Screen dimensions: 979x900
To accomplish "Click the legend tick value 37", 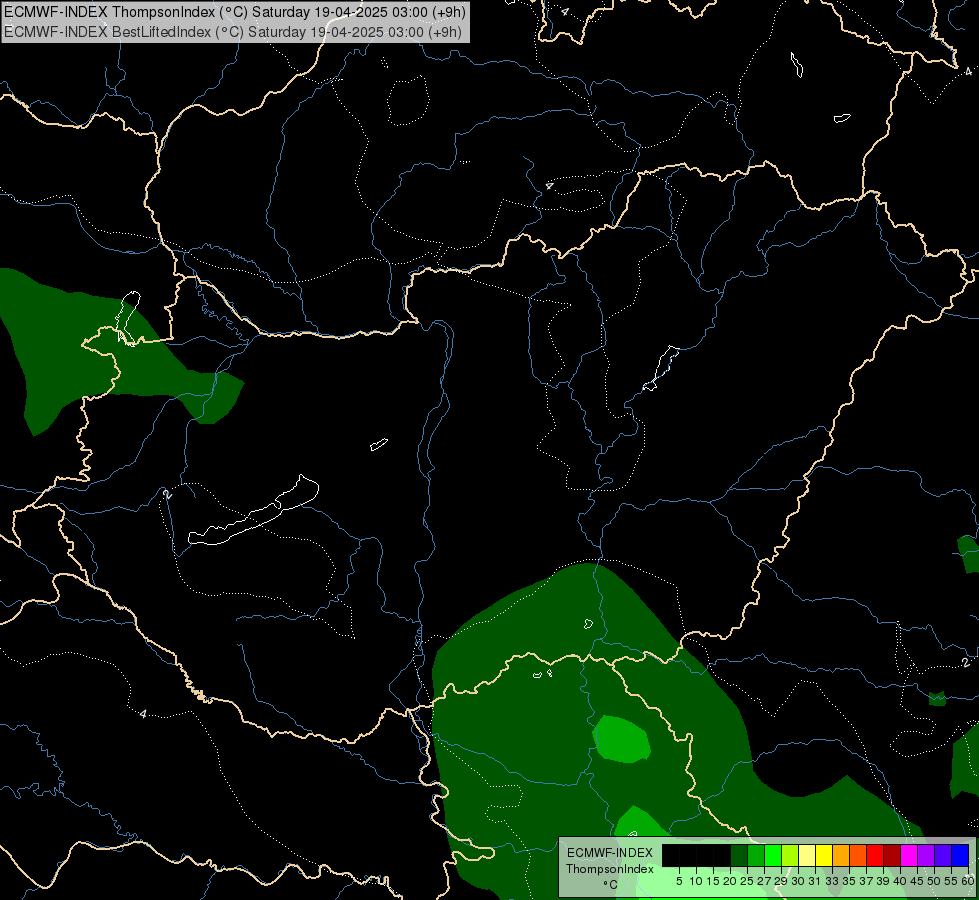I will pos(867,881).
